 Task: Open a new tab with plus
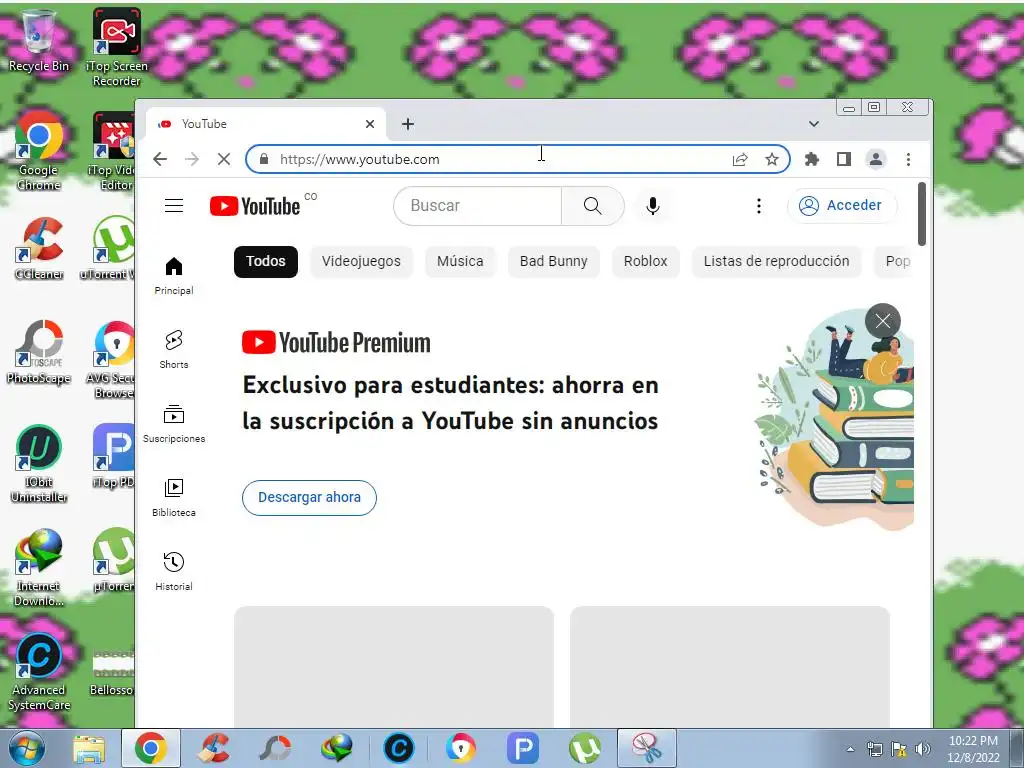[408, 124]
